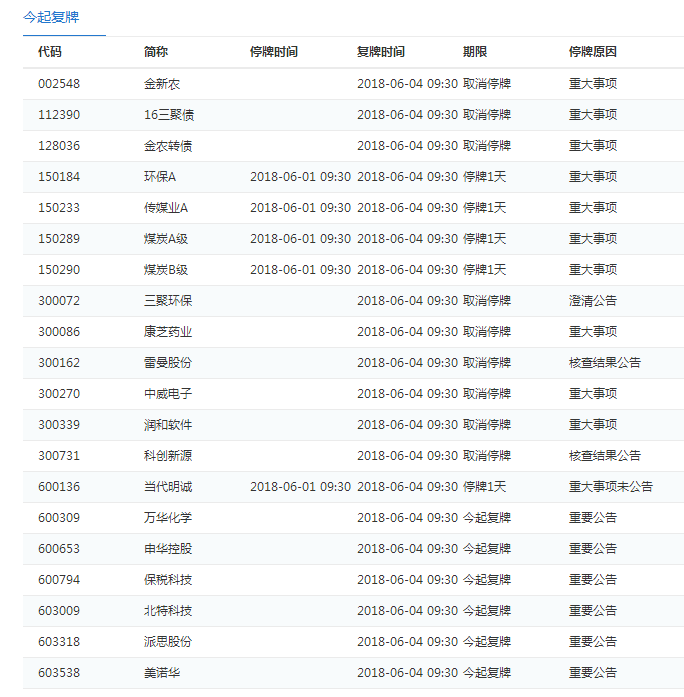The image size is (684, 697).
Task: Click stock name 16三聚债
Action: coord(169,115)
